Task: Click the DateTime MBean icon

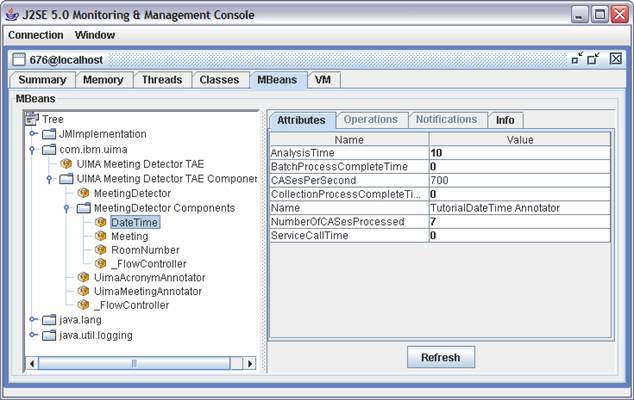Action: click(x=101, y=222)
